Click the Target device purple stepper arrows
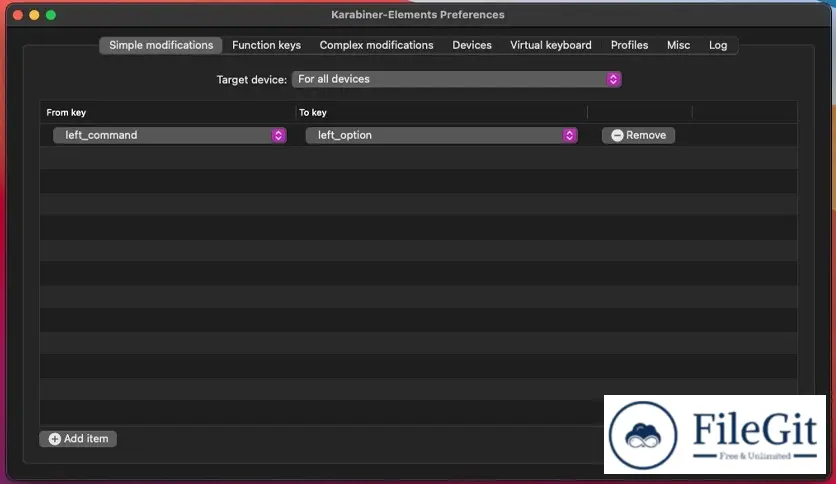The image size is (836, 484). pyautogui.click(x=613, y=79)
